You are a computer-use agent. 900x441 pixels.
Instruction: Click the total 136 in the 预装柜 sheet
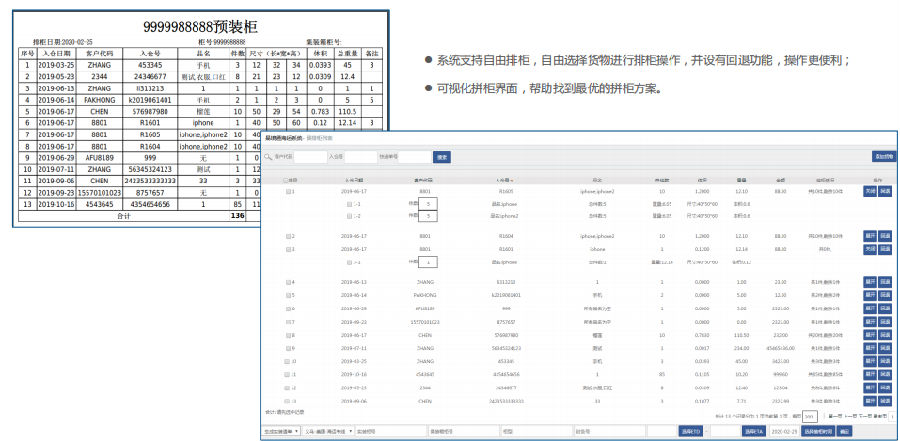coord(237,216)
